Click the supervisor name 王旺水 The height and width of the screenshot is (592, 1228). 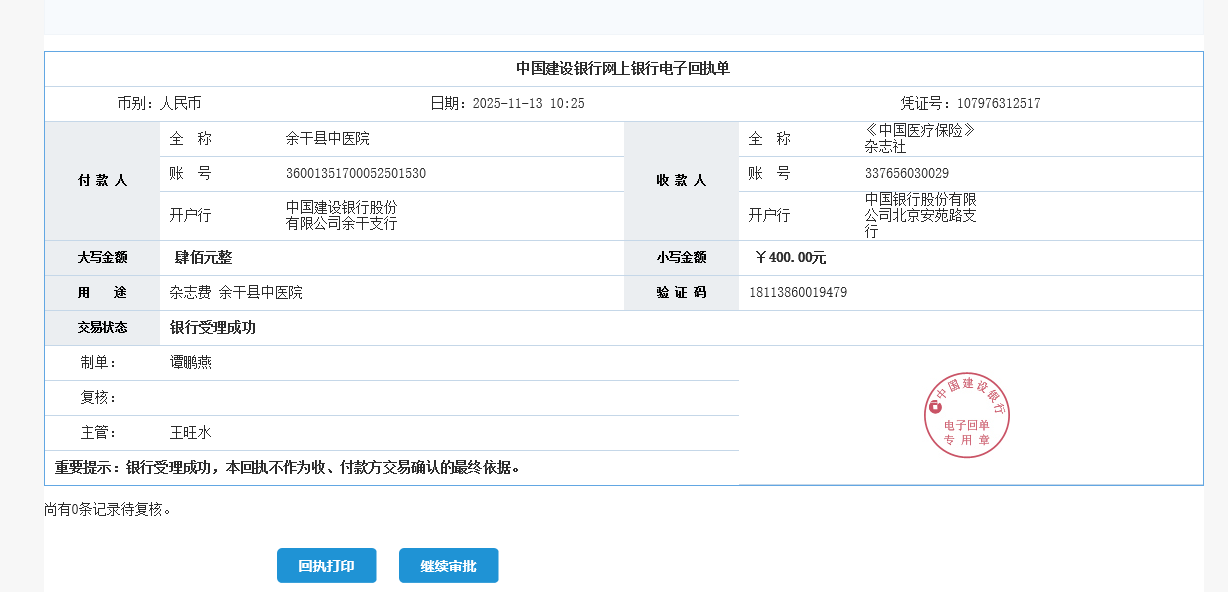point(191,433)
